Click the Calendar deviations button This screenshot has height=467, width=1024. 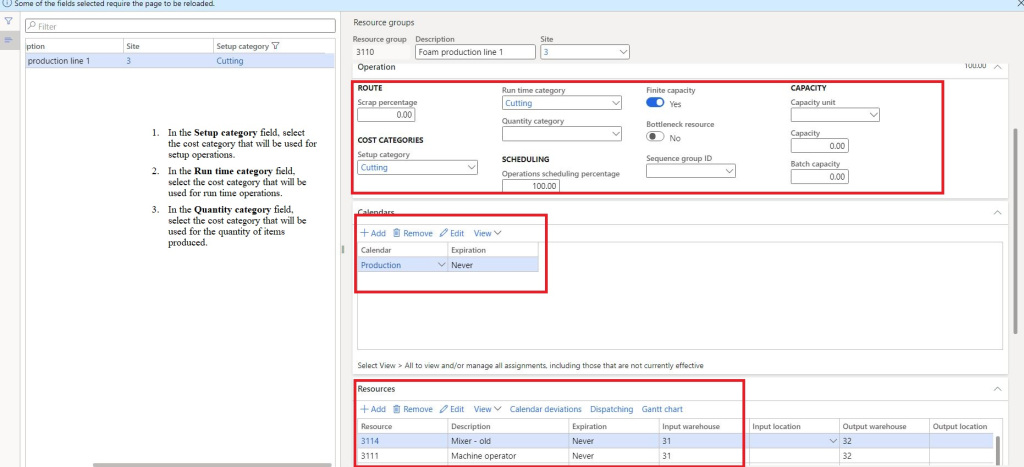[545, 409]
